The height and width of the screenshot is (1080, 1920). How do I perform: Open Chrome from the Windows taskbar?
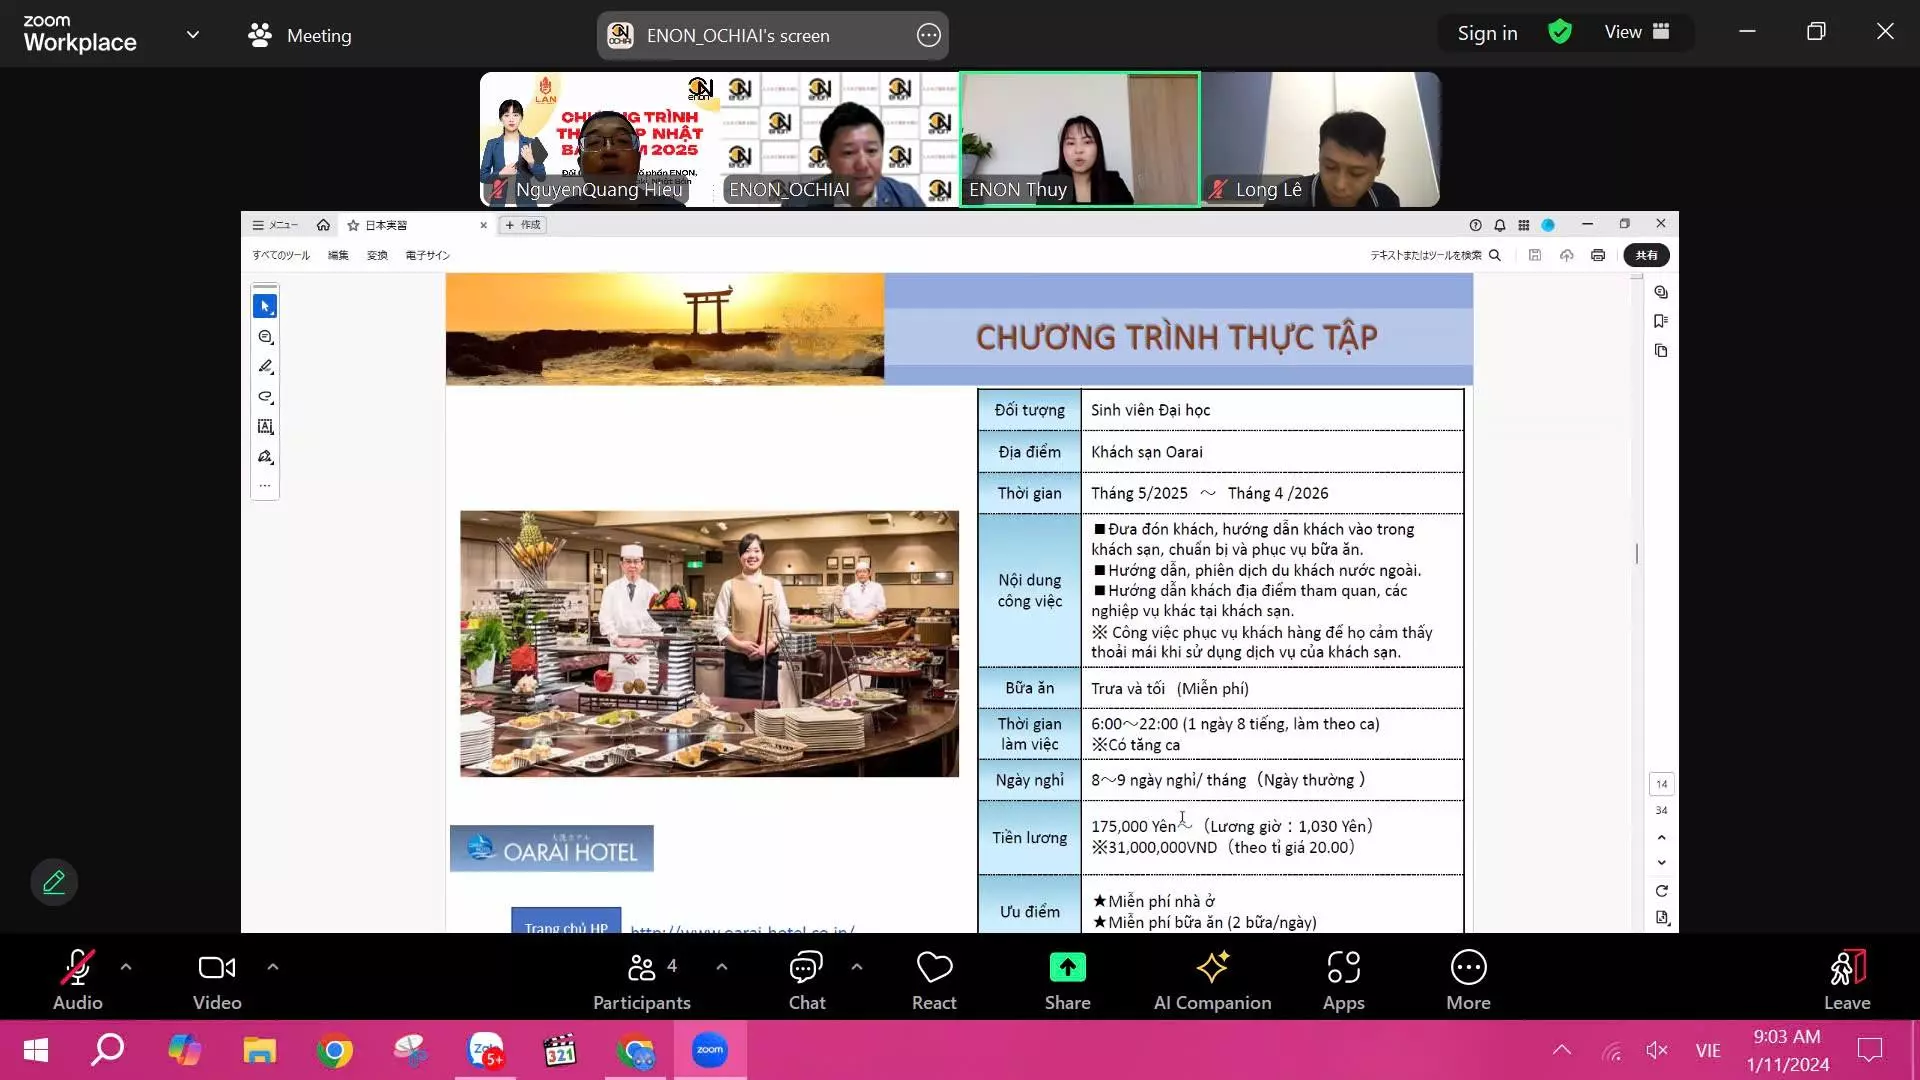click(x=334, y=1051)
